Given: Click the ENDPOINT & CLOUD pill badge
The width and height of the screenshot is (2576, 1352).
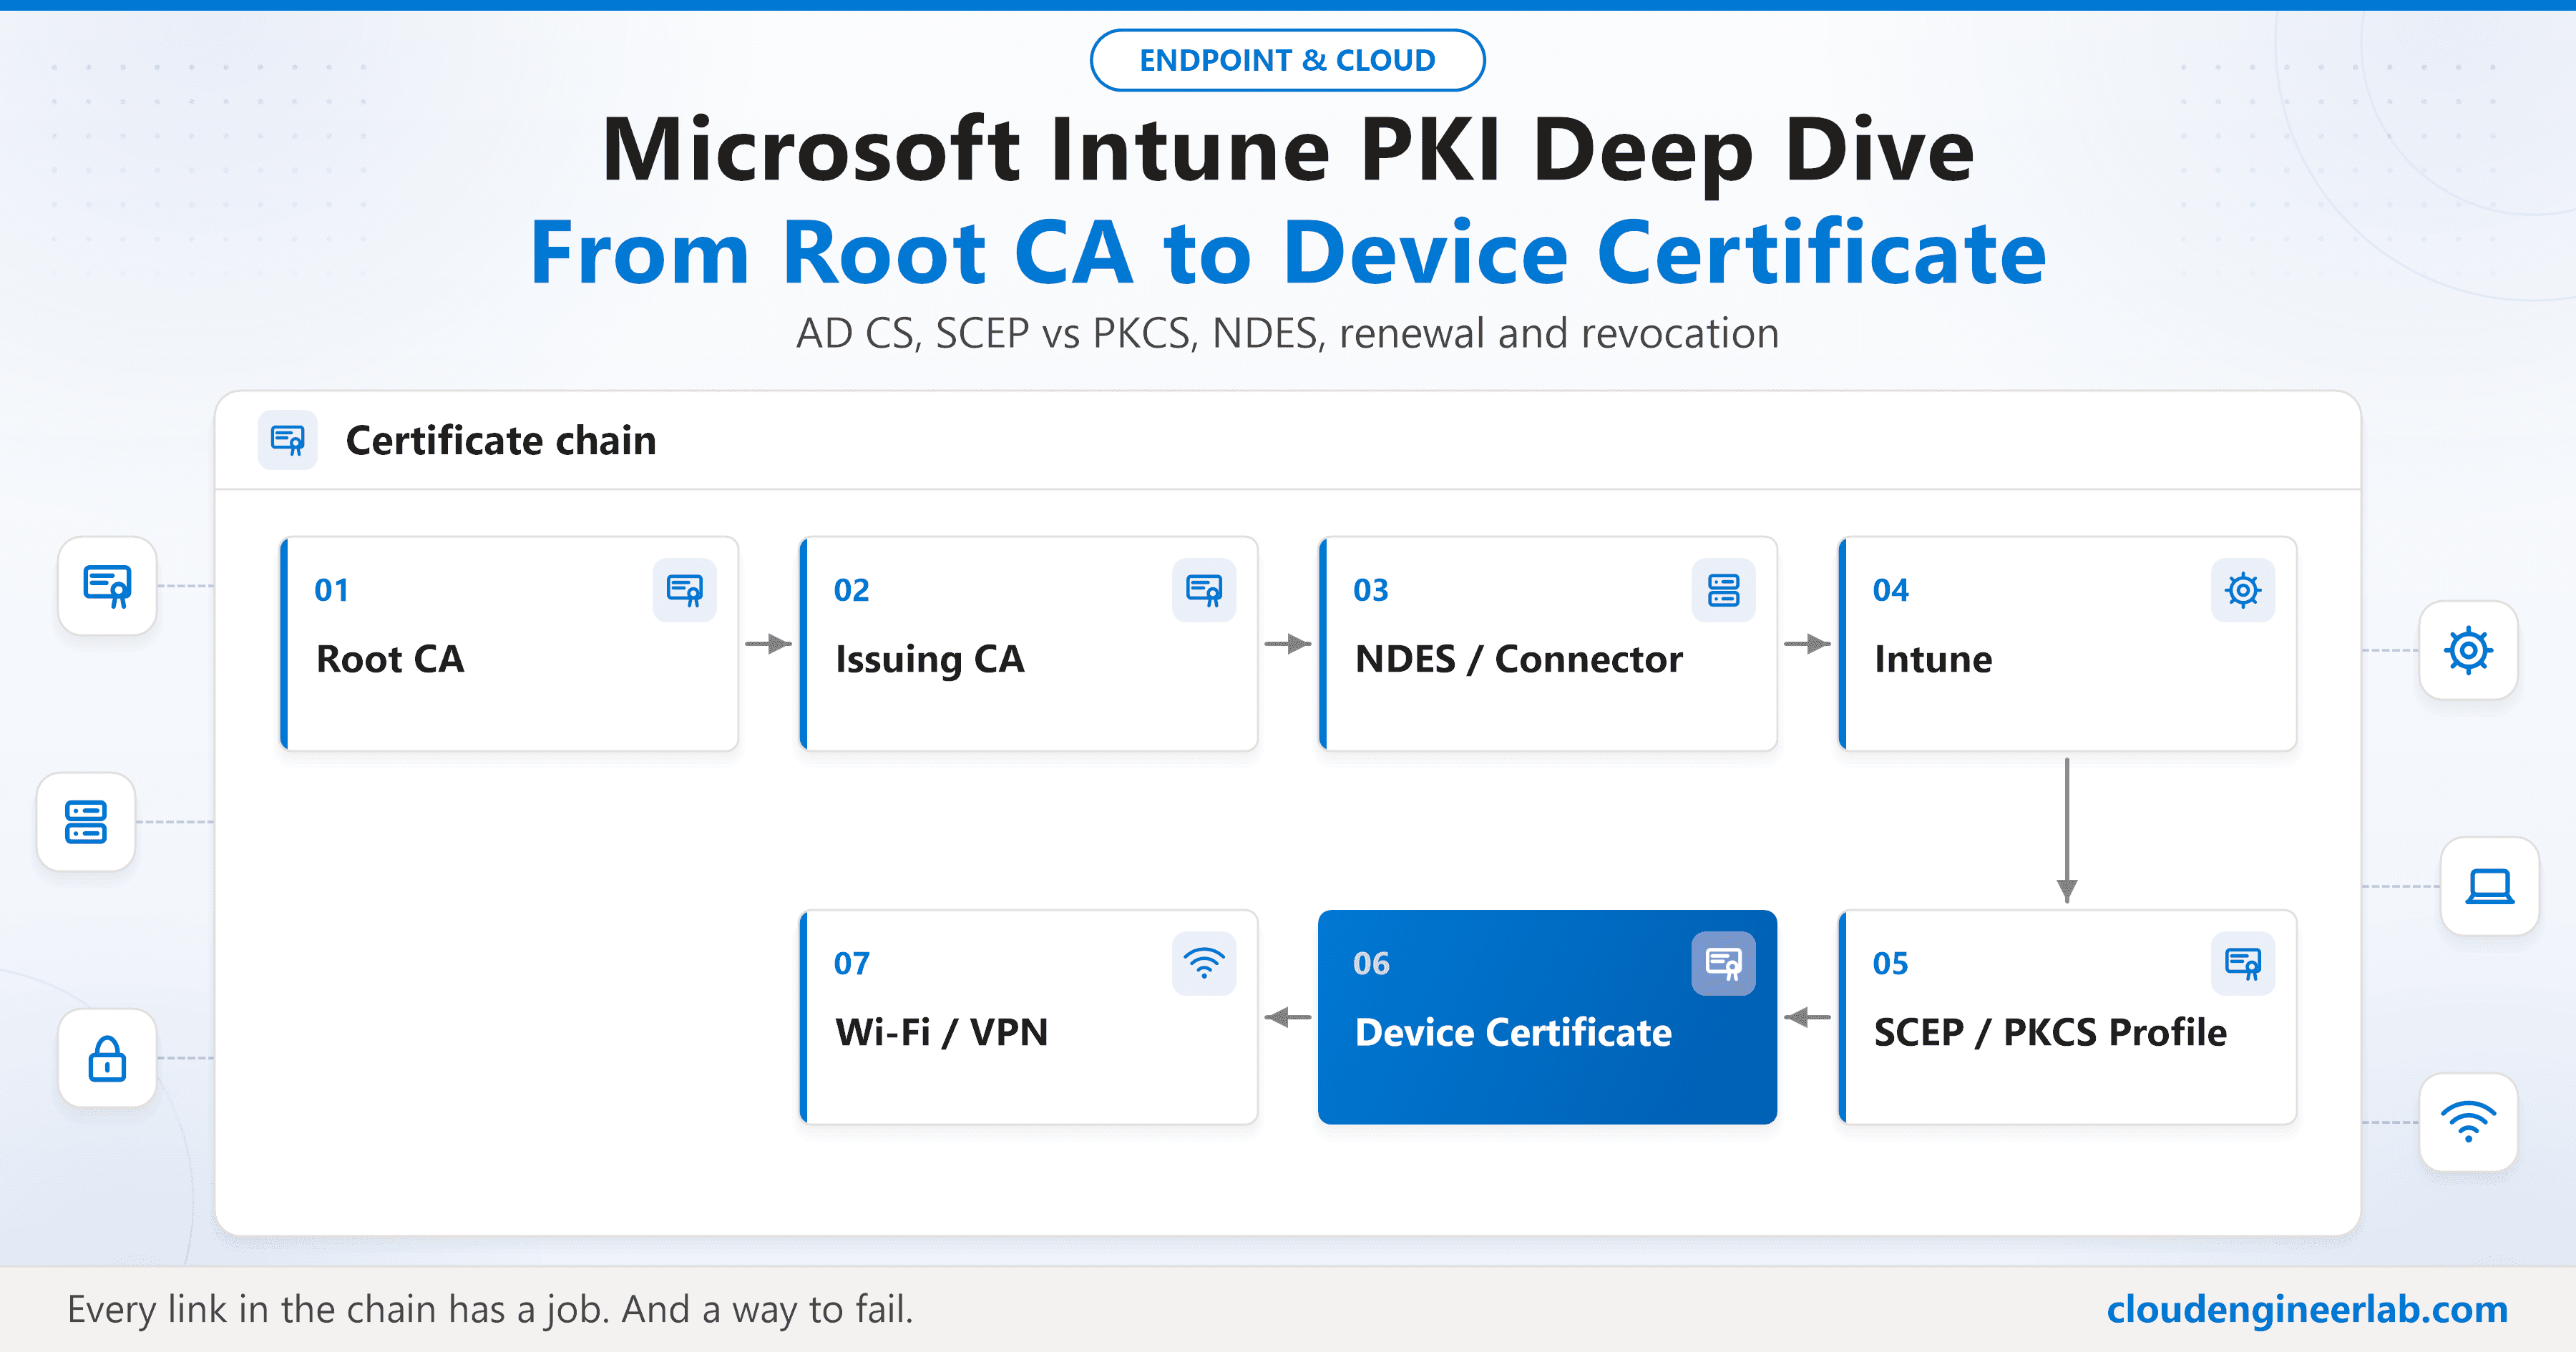Looking at the screenshot, I should pyautogui.click(x=1287, y=60).
